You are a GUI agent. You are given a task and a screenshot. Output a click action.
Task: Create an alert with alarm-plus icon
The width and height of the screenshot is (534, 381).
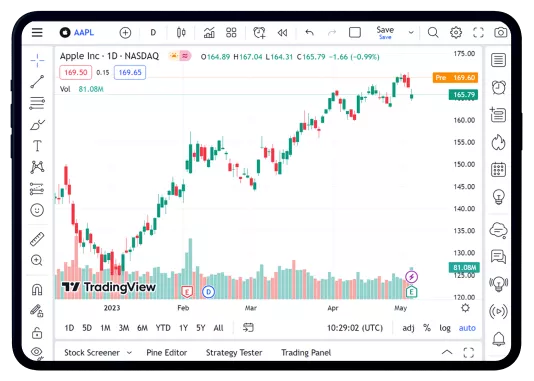[x=259, y=33]
